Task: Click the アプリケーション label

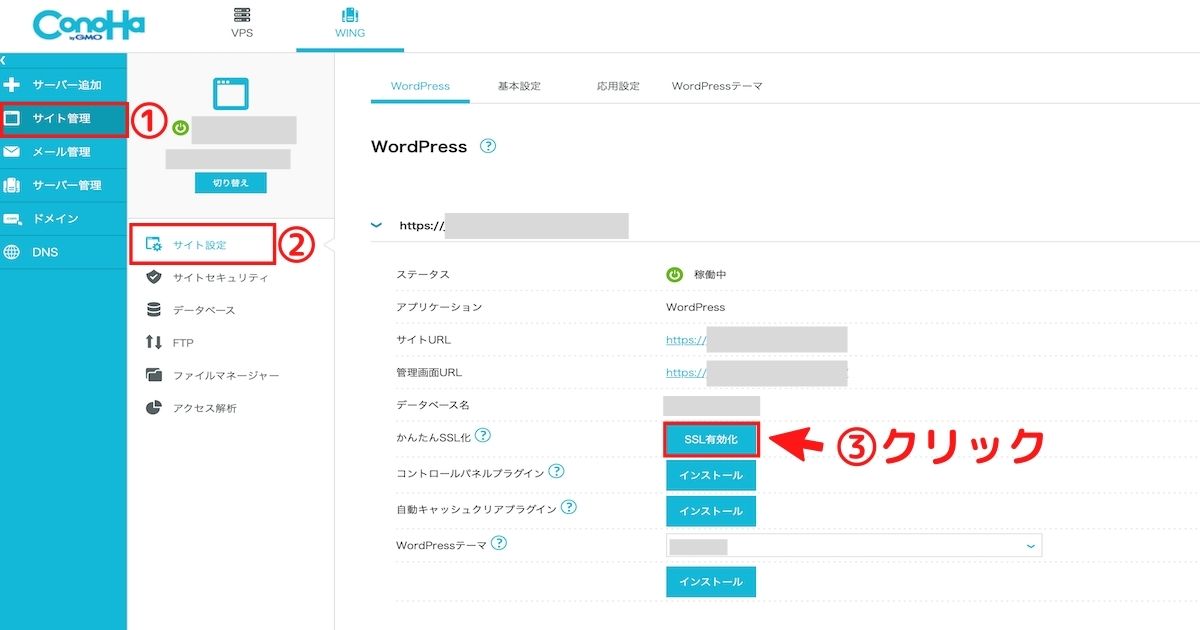Action: [439, 307]
